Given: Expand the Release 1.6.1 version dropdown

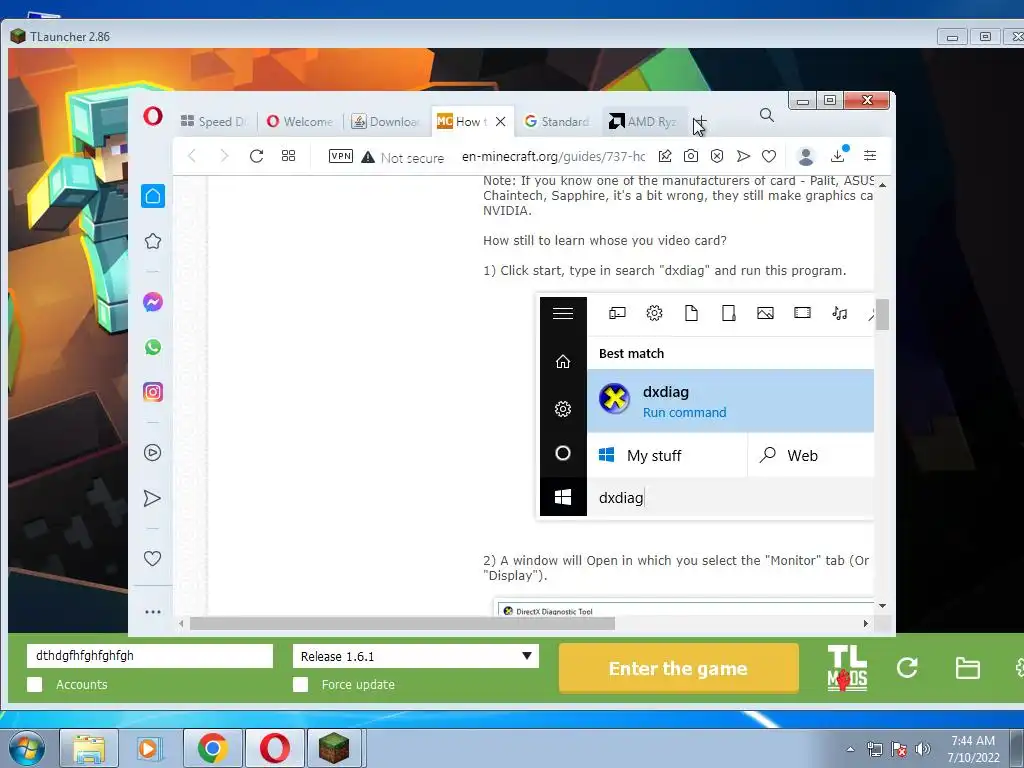Looking at the screenshot, I should click(x=526, y=656).
